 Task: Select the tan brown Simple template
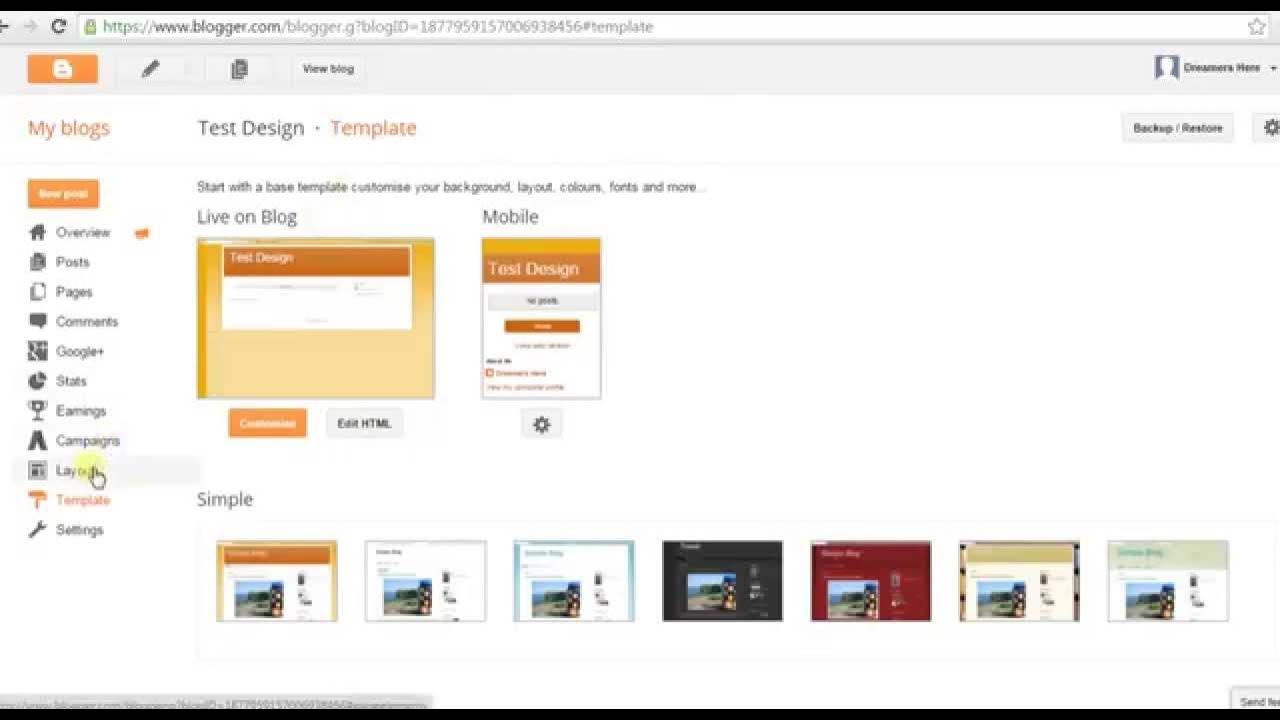[x=1019, y=581]
